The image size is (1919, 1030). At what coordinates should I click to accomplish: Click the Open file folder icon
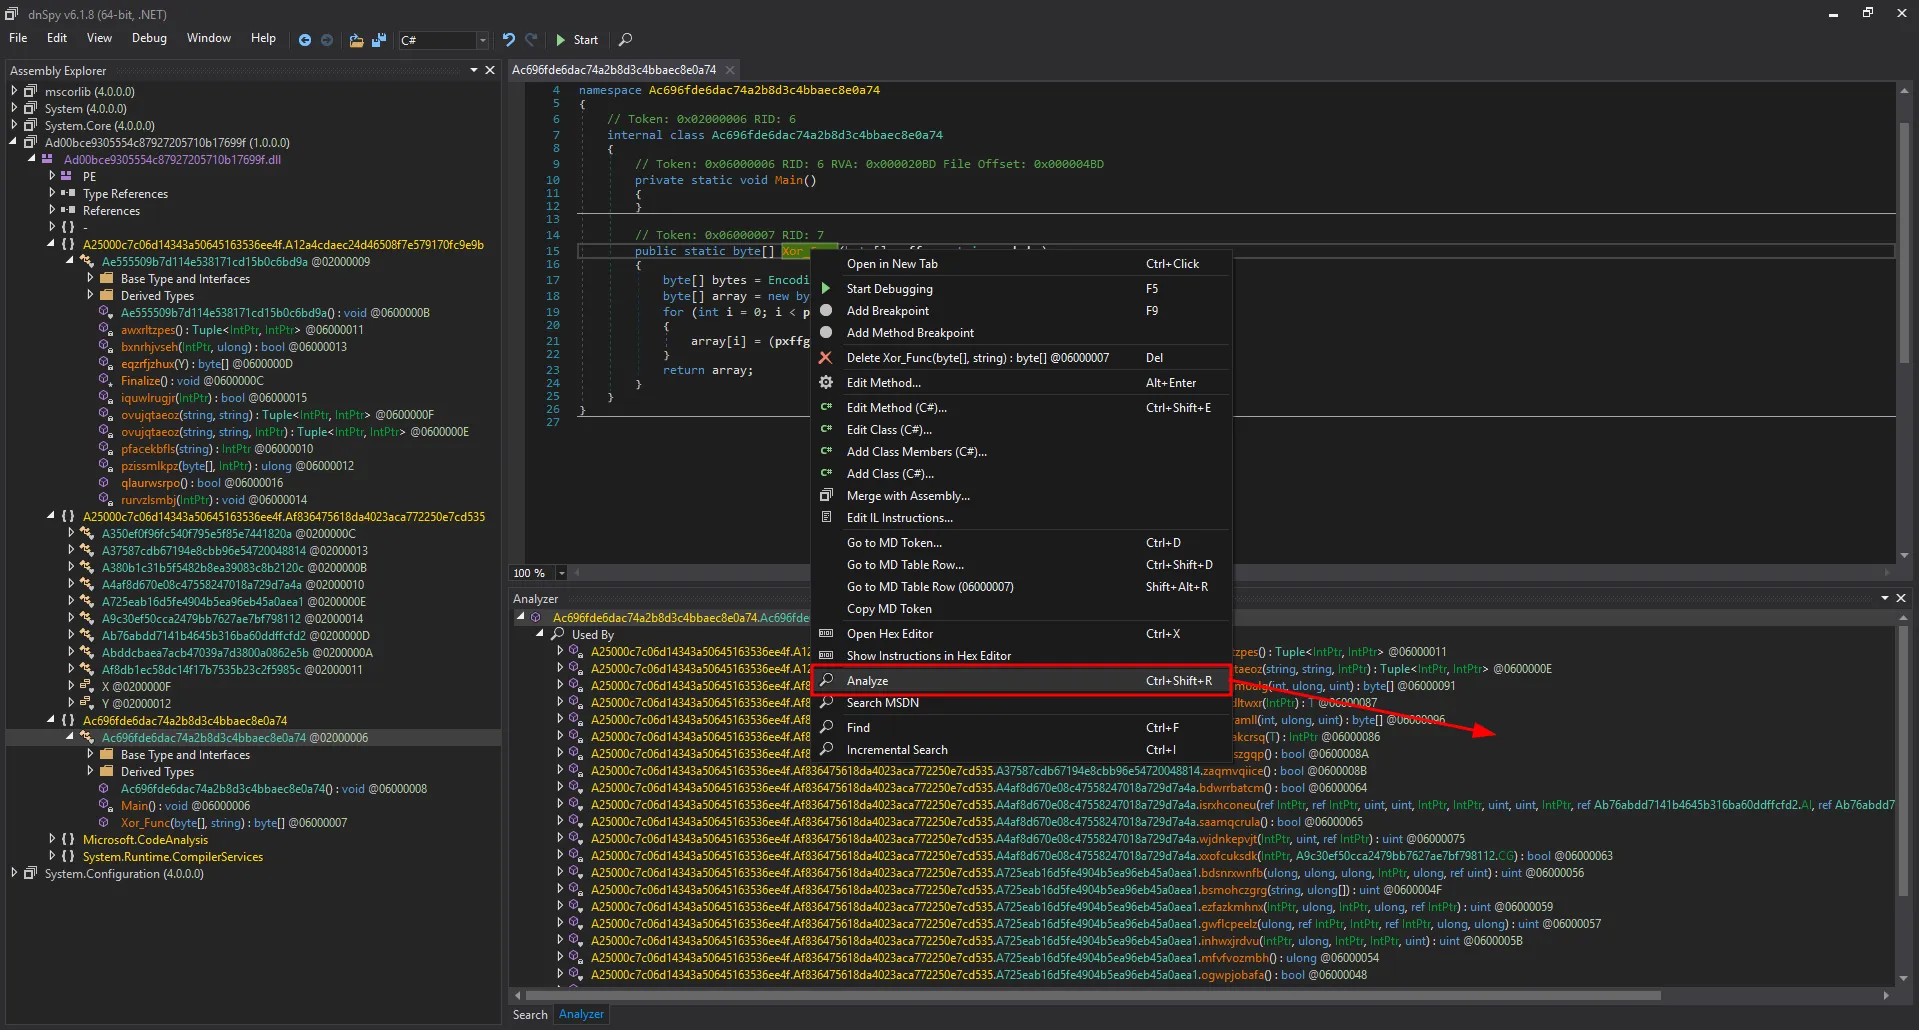[x=356, y=40]
